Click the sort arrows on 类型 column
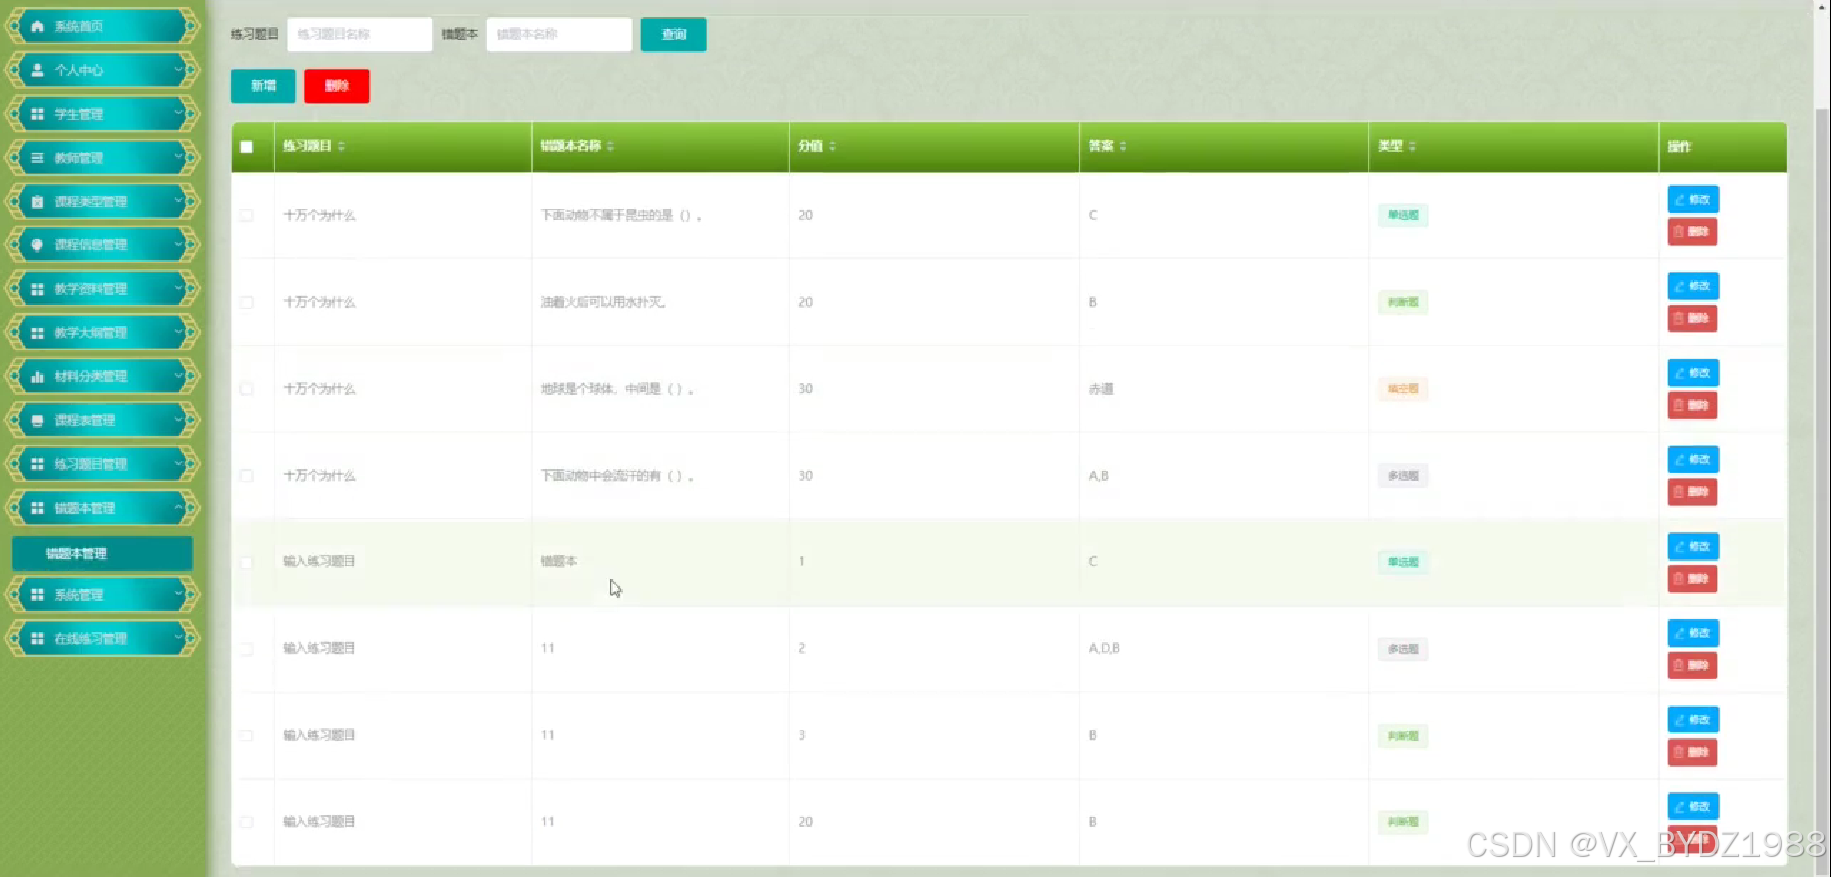This screenshot has height=877, width=1831. pos(1412,146)
